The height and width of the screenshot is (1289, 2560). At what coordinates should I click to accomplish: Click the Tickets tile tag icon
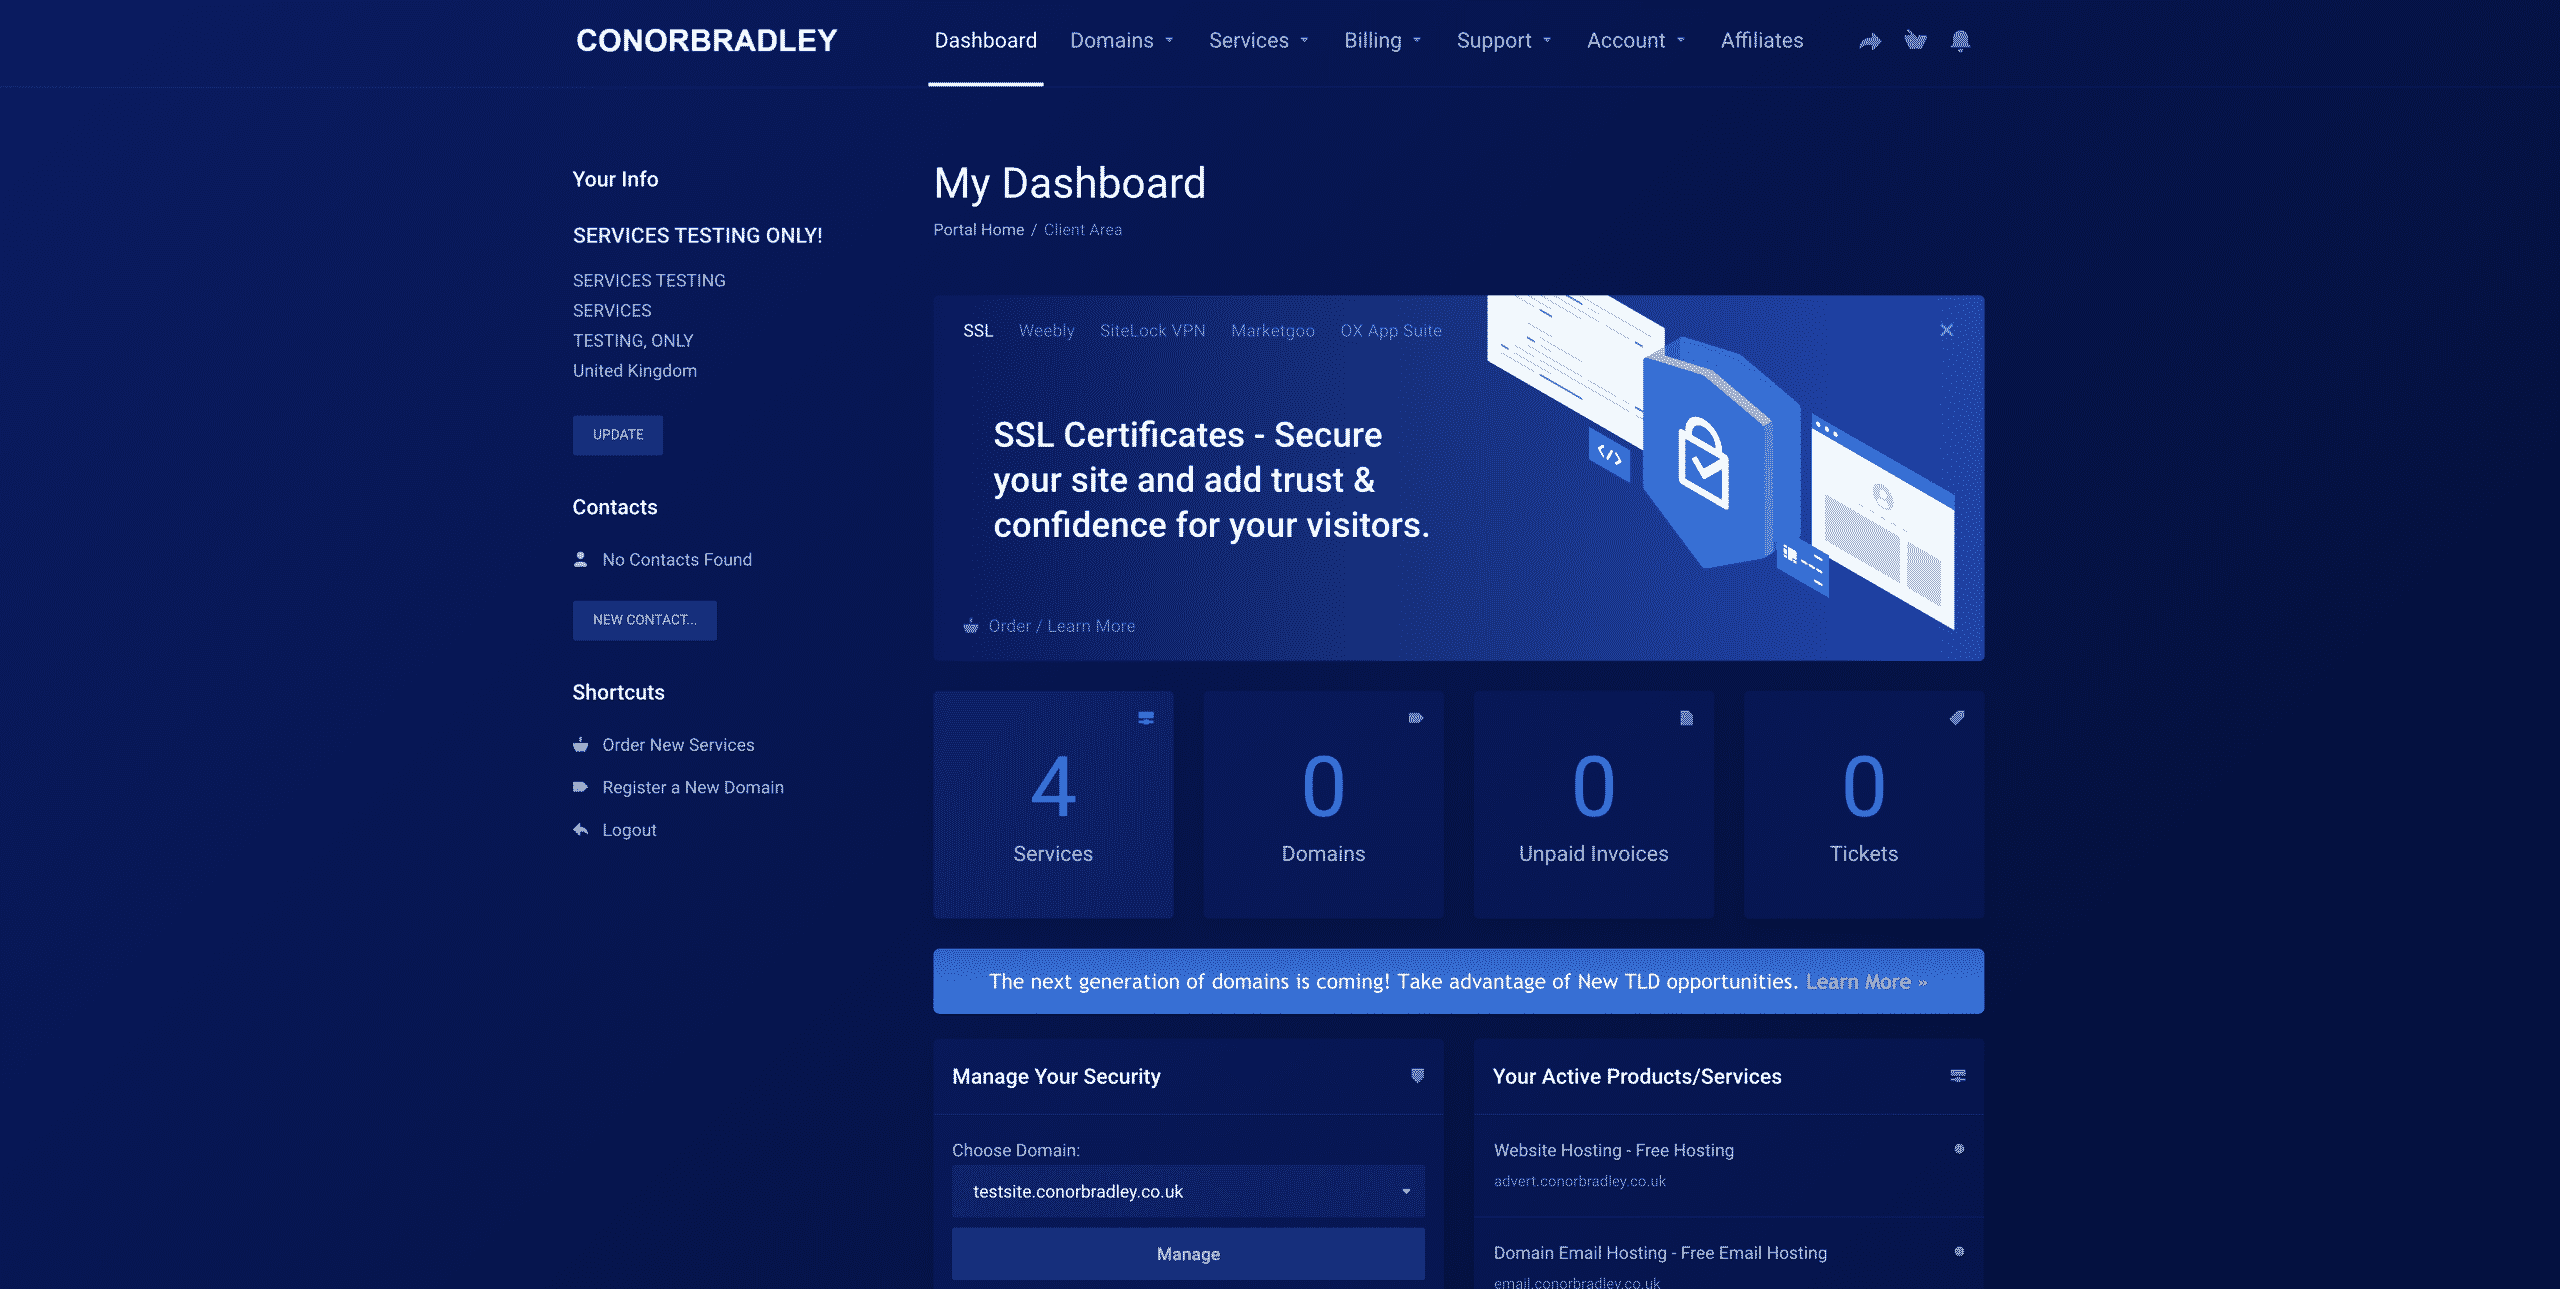tap(1957, 718)
